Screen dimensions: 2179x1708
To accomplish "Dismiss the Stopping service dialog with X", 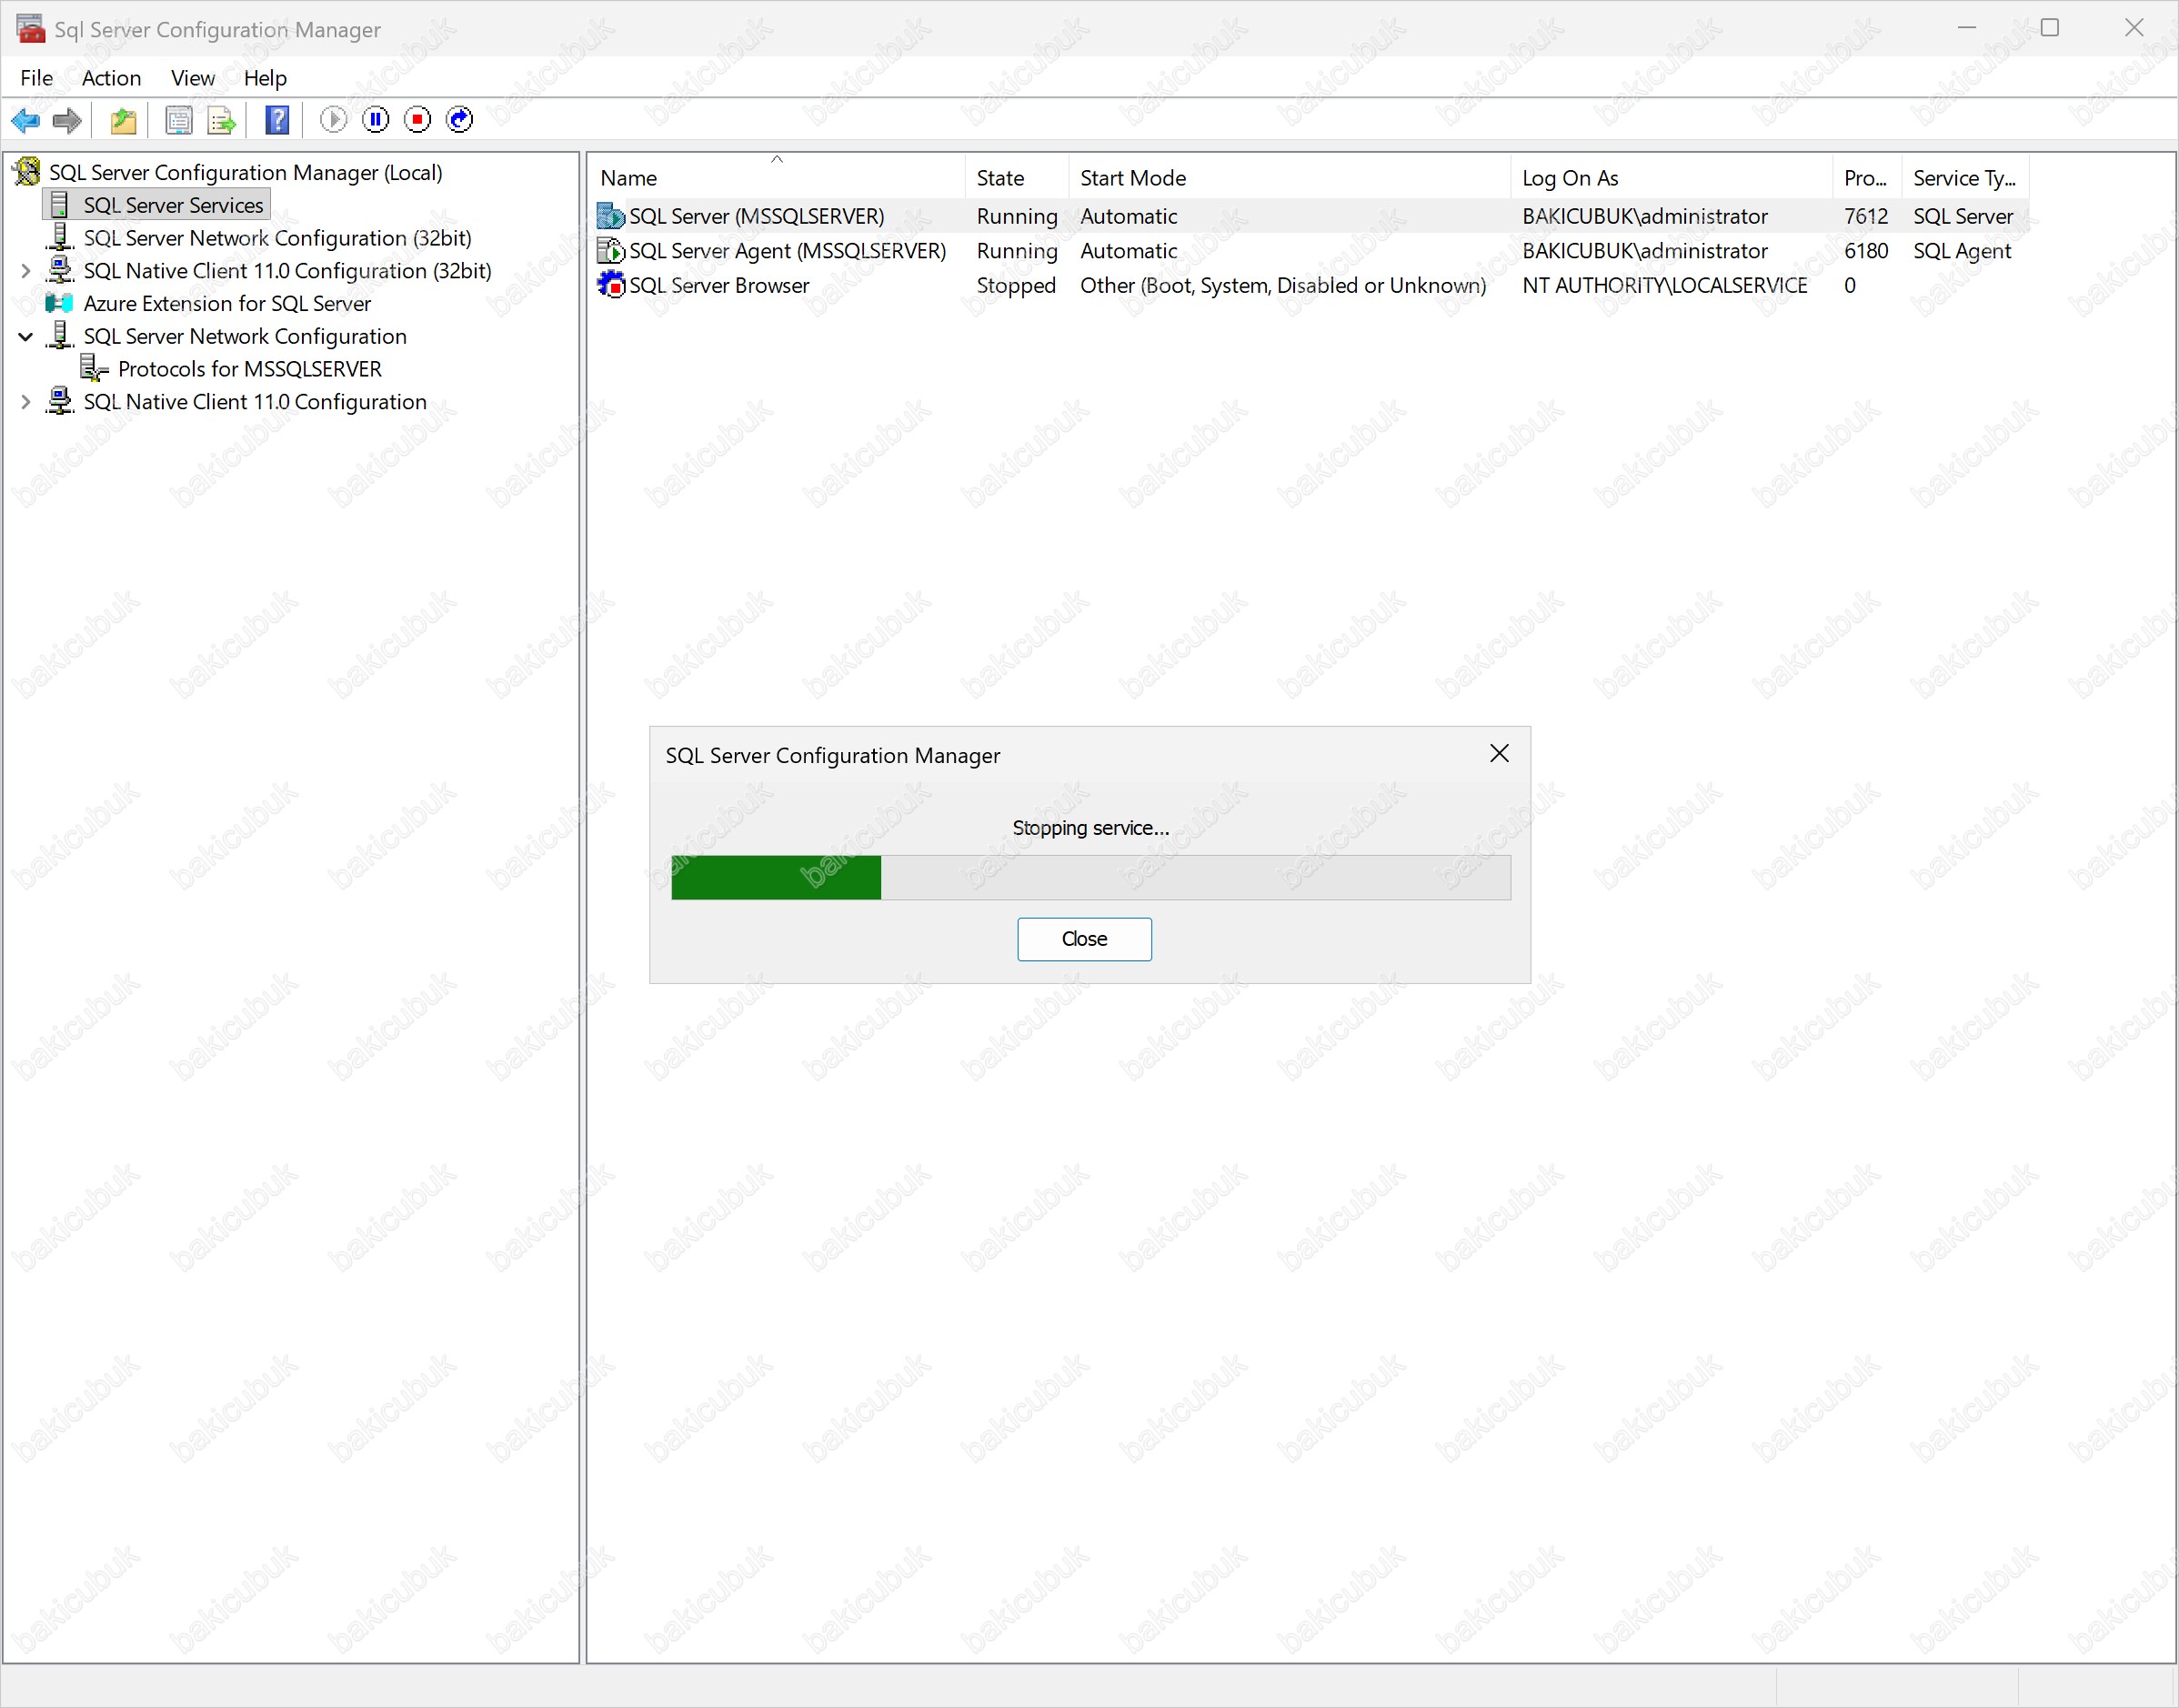I will pyautogui.click(x=1498, y=754).
